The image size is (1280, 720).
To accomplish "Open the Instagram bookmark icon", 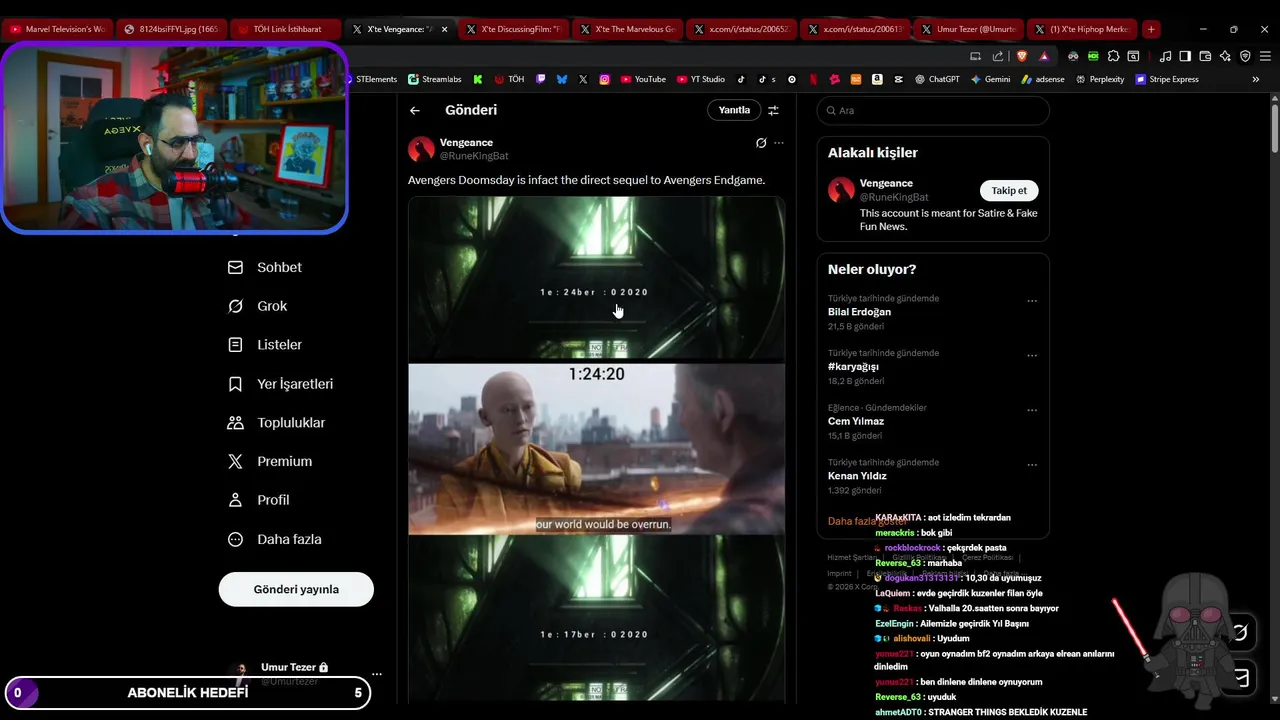I will [x=605, y=79].
